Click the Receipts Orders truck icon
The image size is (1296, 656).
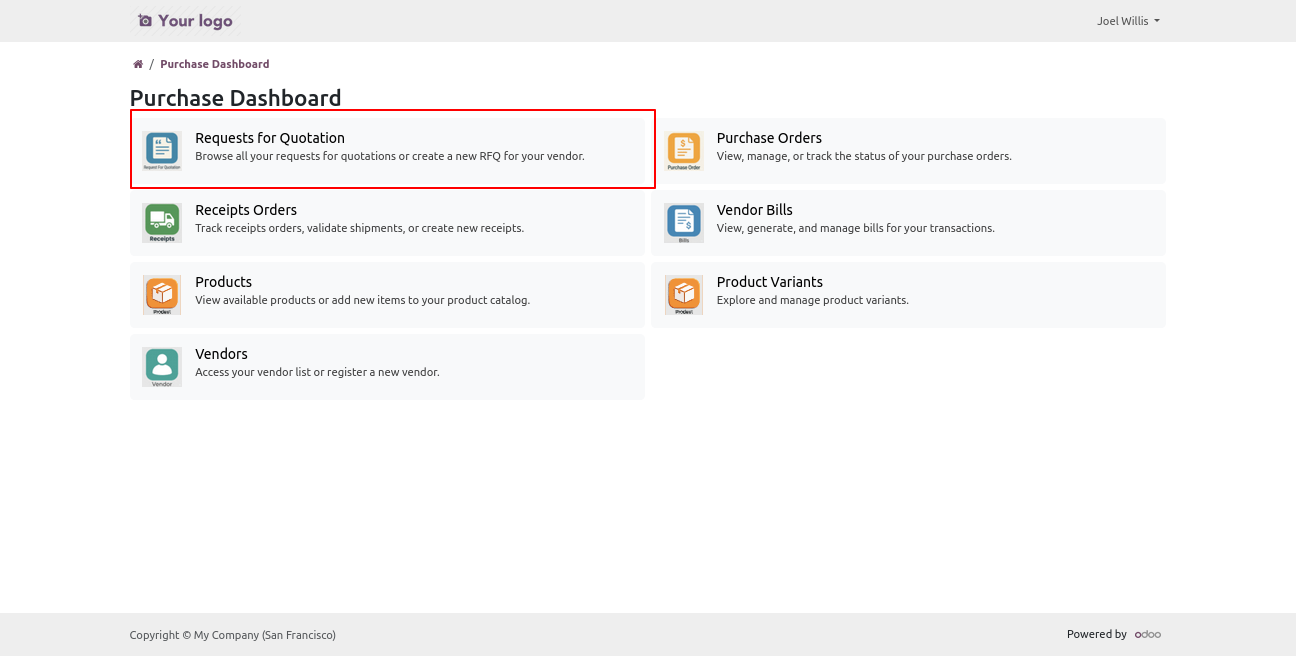click(161, 222)
